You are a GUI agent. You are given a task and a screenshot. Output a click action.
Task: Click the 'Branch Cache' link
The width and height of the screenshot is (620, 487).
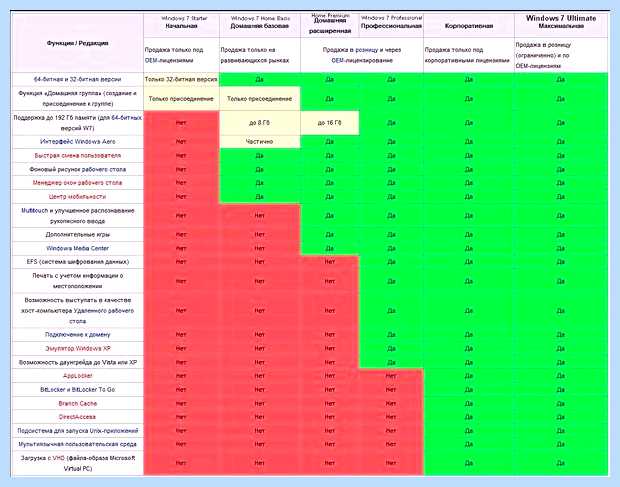pyautogui.click(x=78, y=403)
